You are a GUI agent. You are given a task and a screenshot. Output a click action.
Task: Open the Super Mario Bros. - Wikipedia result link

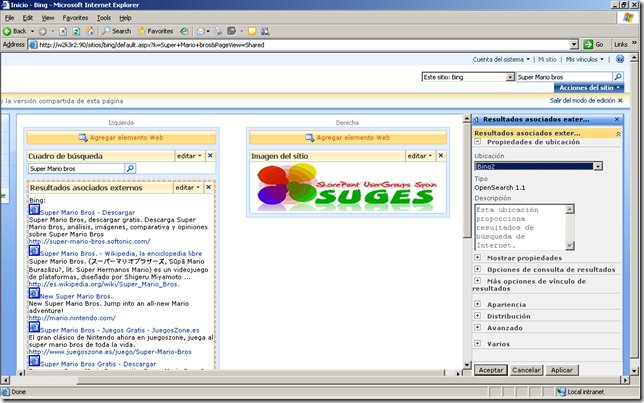click(121, 253)
